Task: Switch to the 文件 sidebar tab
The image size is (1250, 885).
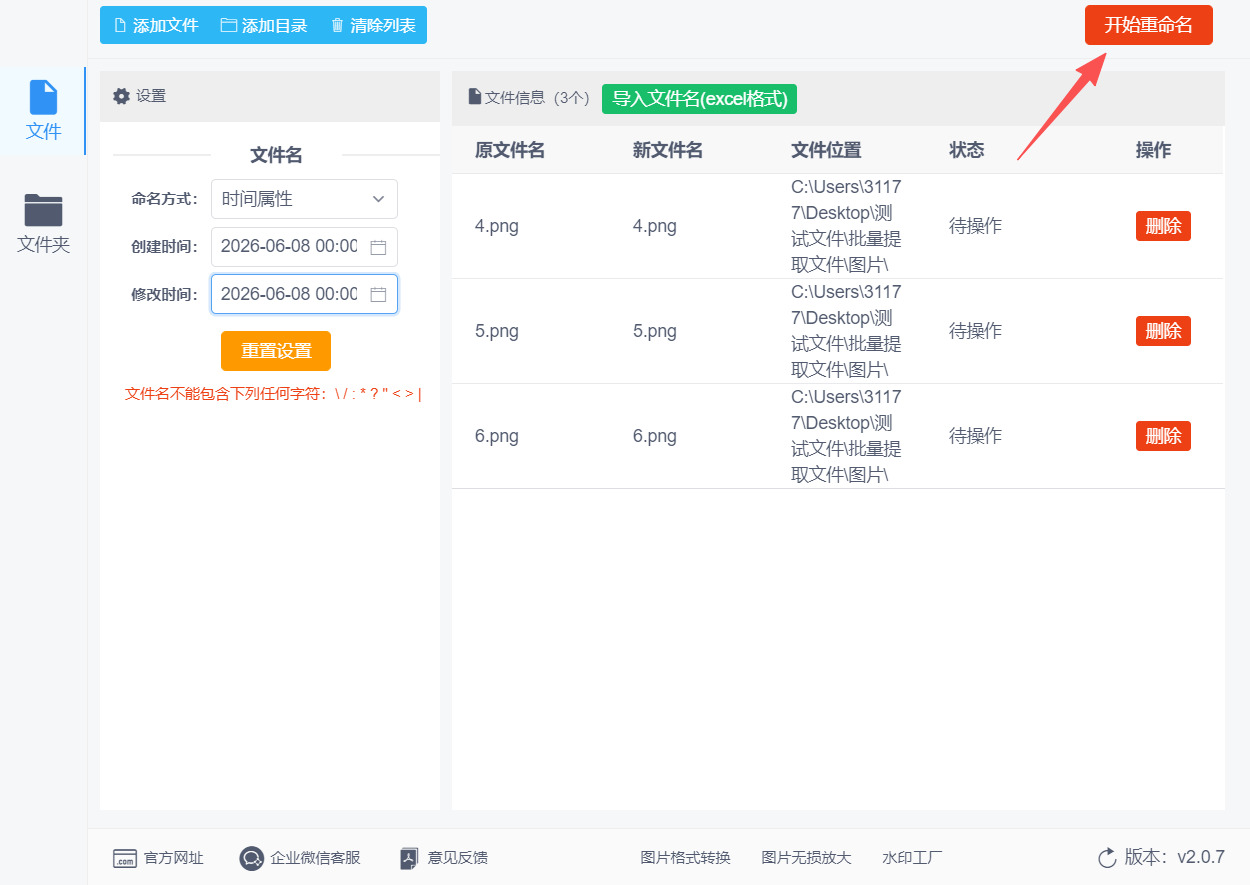Action: pyautogui.click(x=43, y=111)
